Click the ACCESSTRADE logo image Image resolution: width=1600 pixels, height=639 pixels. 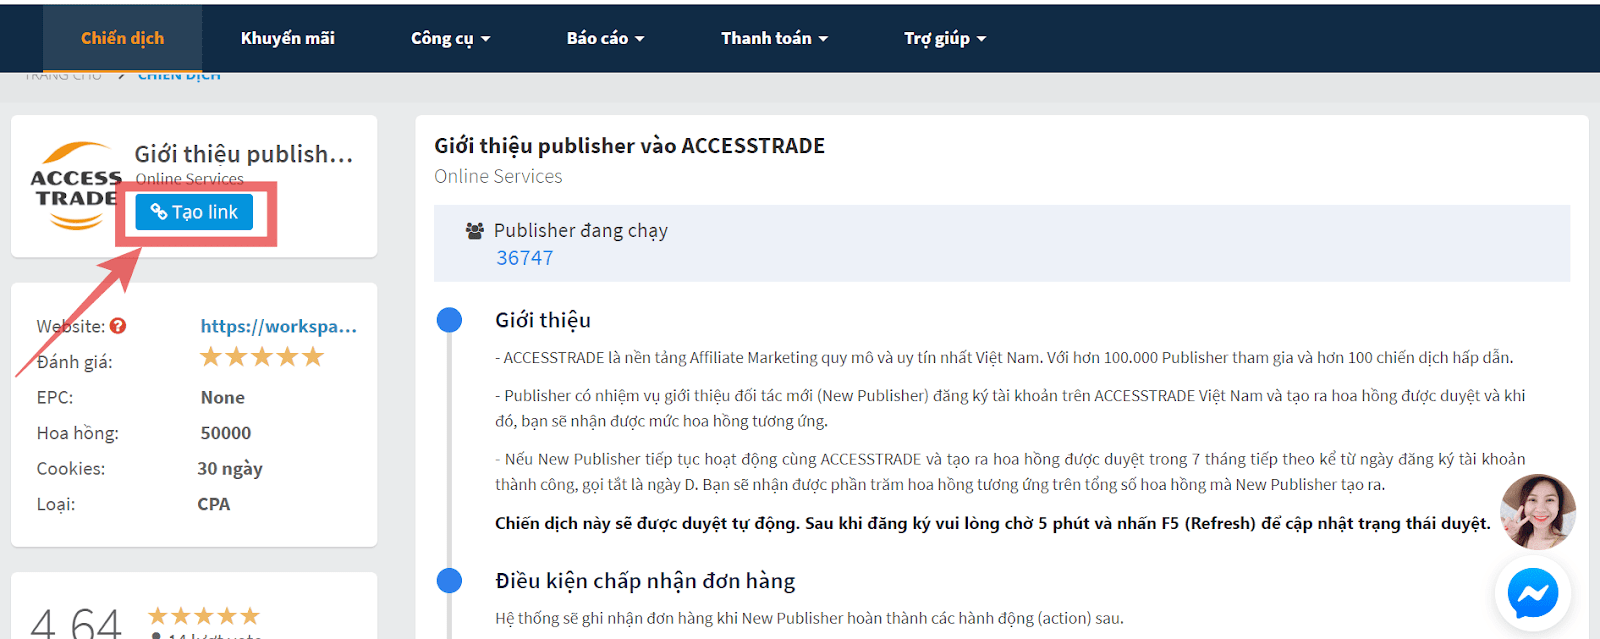[76, 185]
